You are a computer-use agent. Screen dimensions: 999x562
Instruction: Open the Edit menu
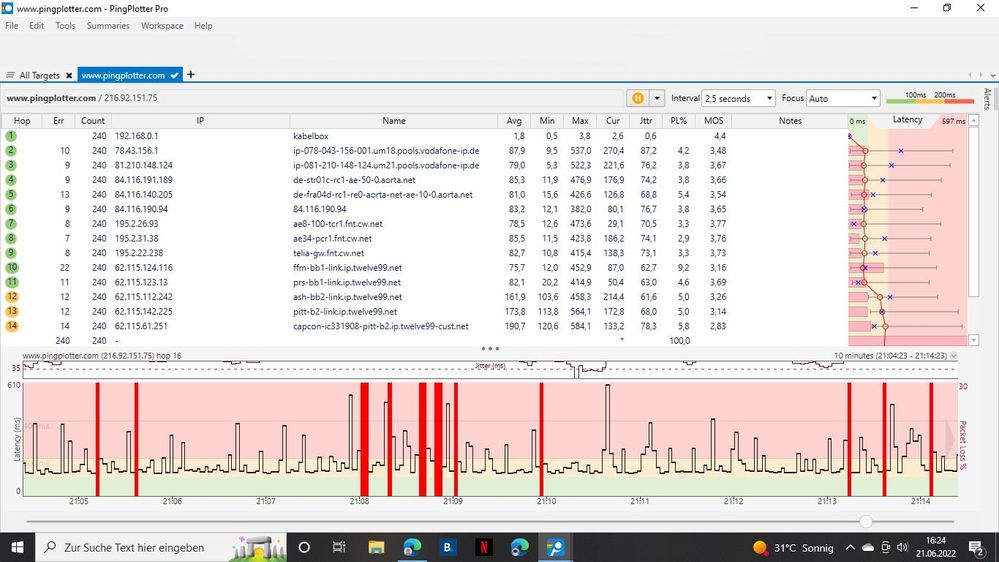[x=36, y=25]
